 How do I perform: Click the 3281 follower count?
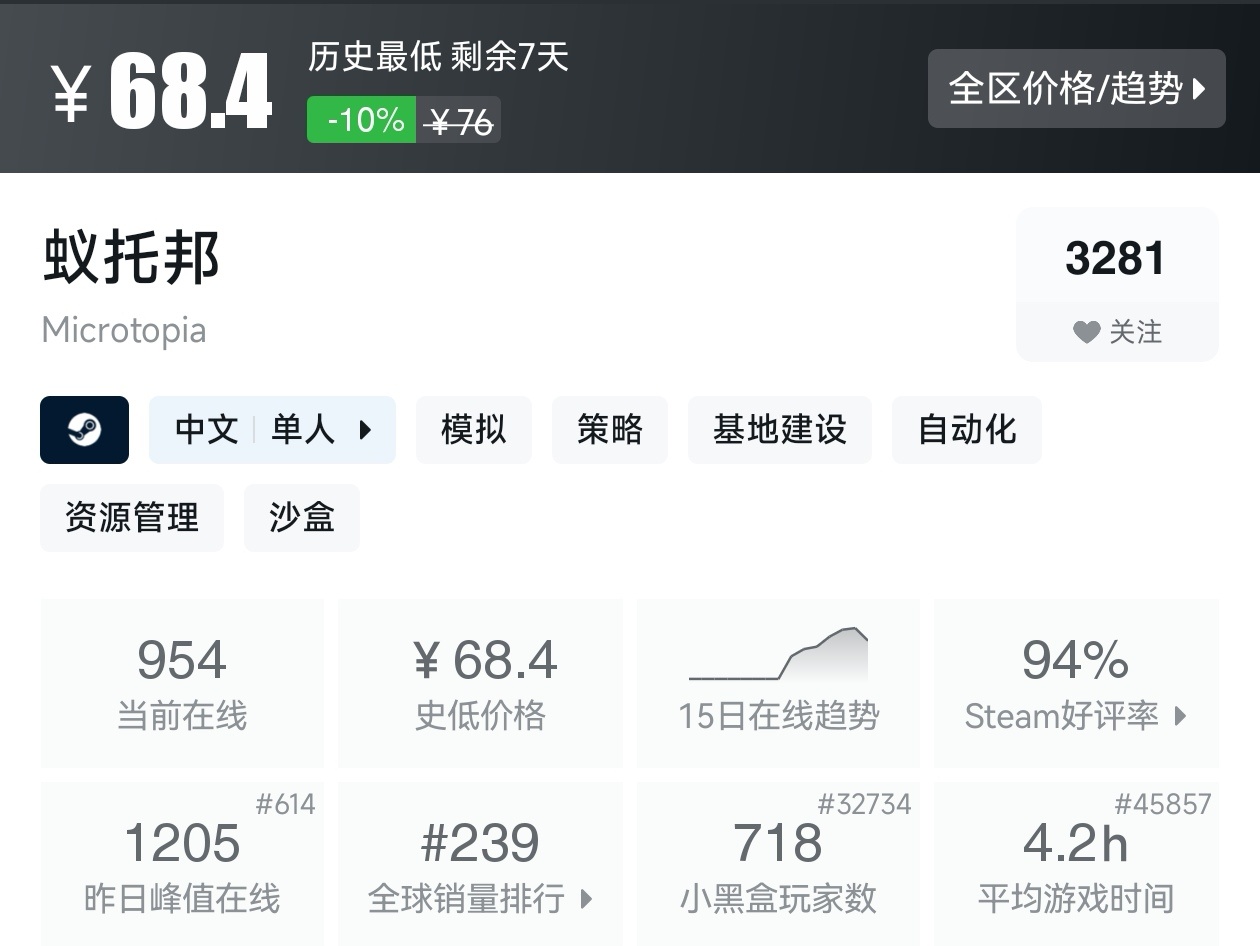click(1116, 258)
